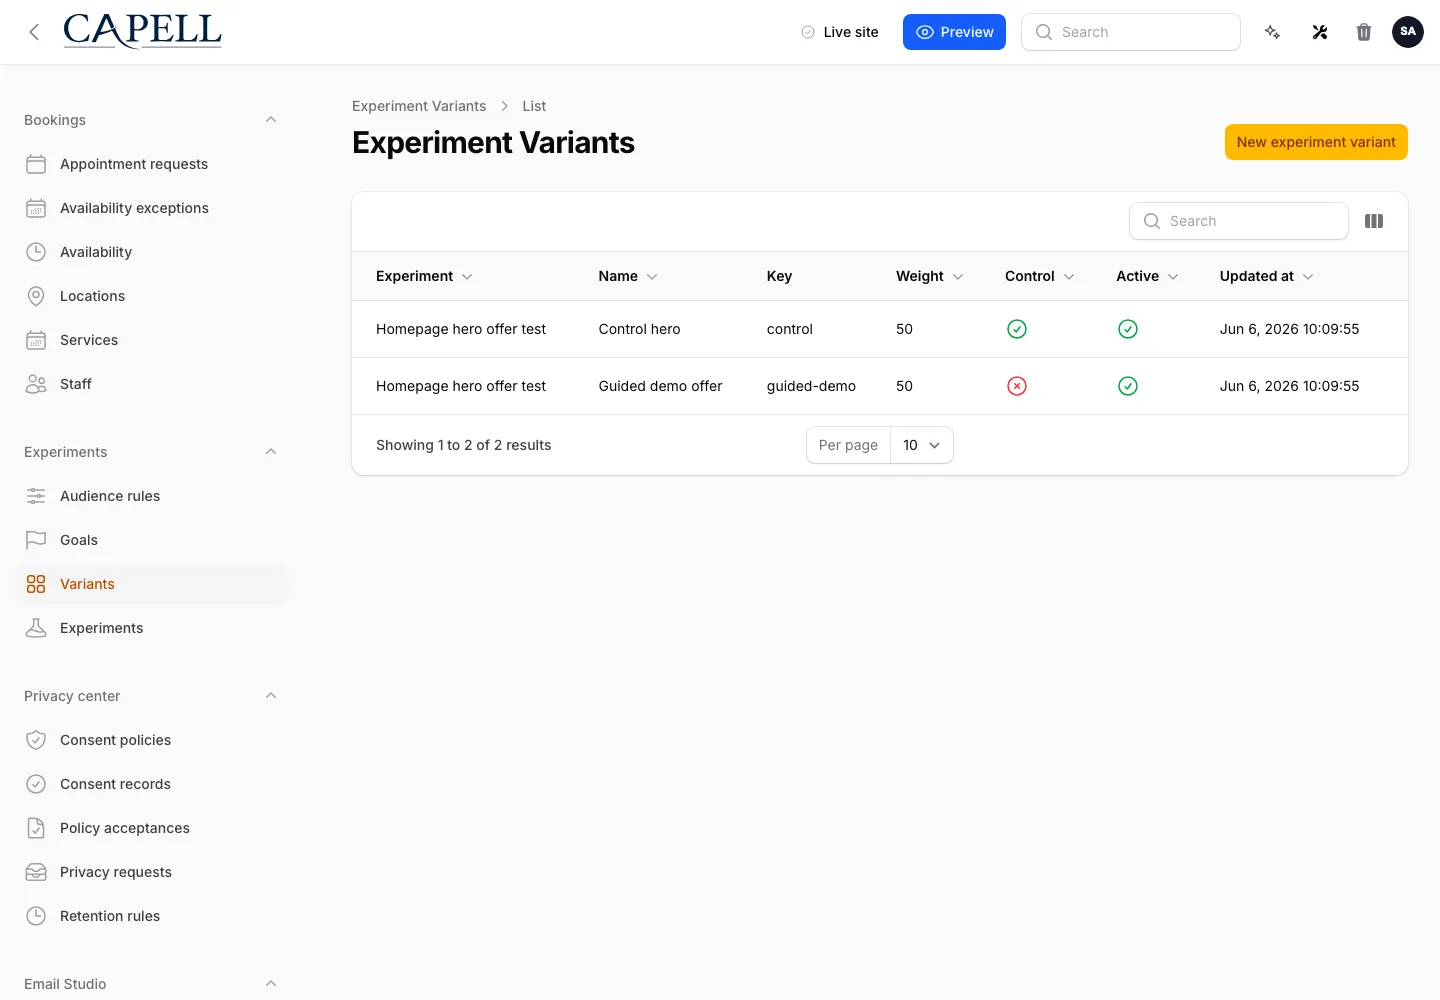Viewport: 1440px width, 1000px height.
Task: Click the Experiments beaker icon
Action: click(36, 628)
